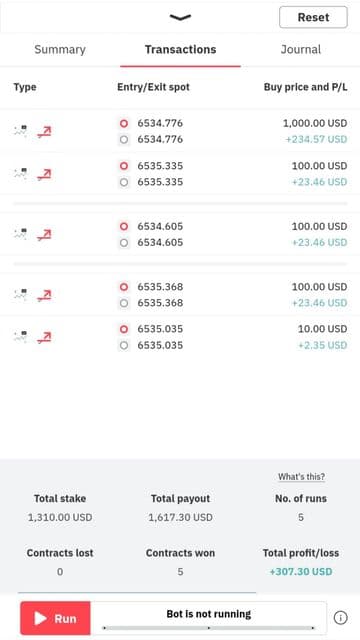Select the Transactions tab
Image resolution: width=360 pixels, height=640 pixels.
point(180,49)
